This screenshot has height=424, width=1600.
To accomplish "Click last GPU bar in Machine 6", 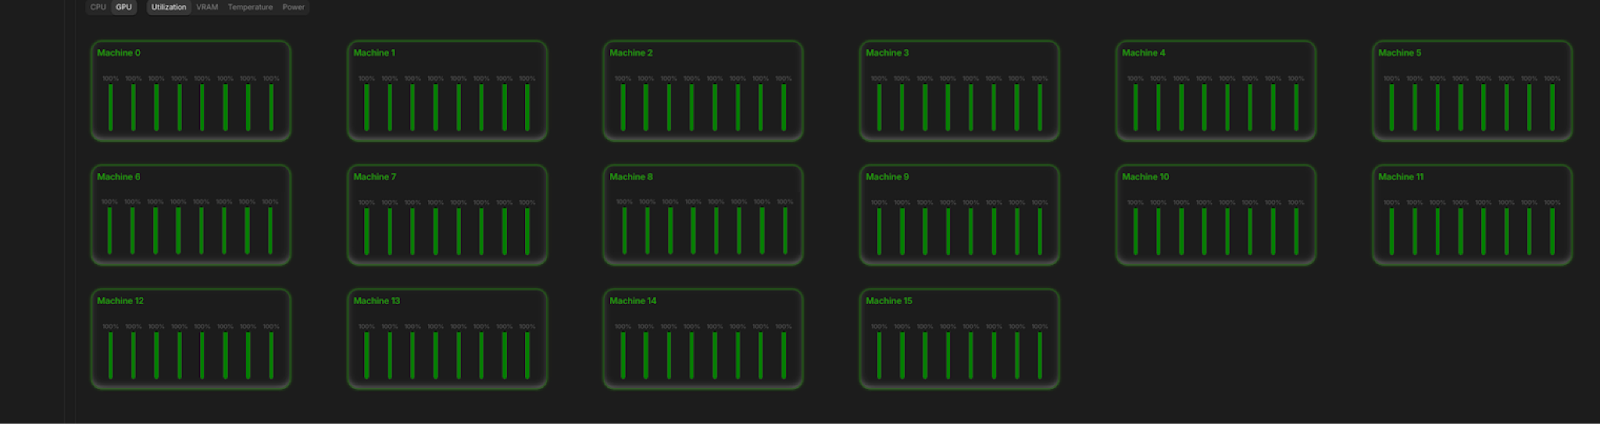I will [270, 230].
